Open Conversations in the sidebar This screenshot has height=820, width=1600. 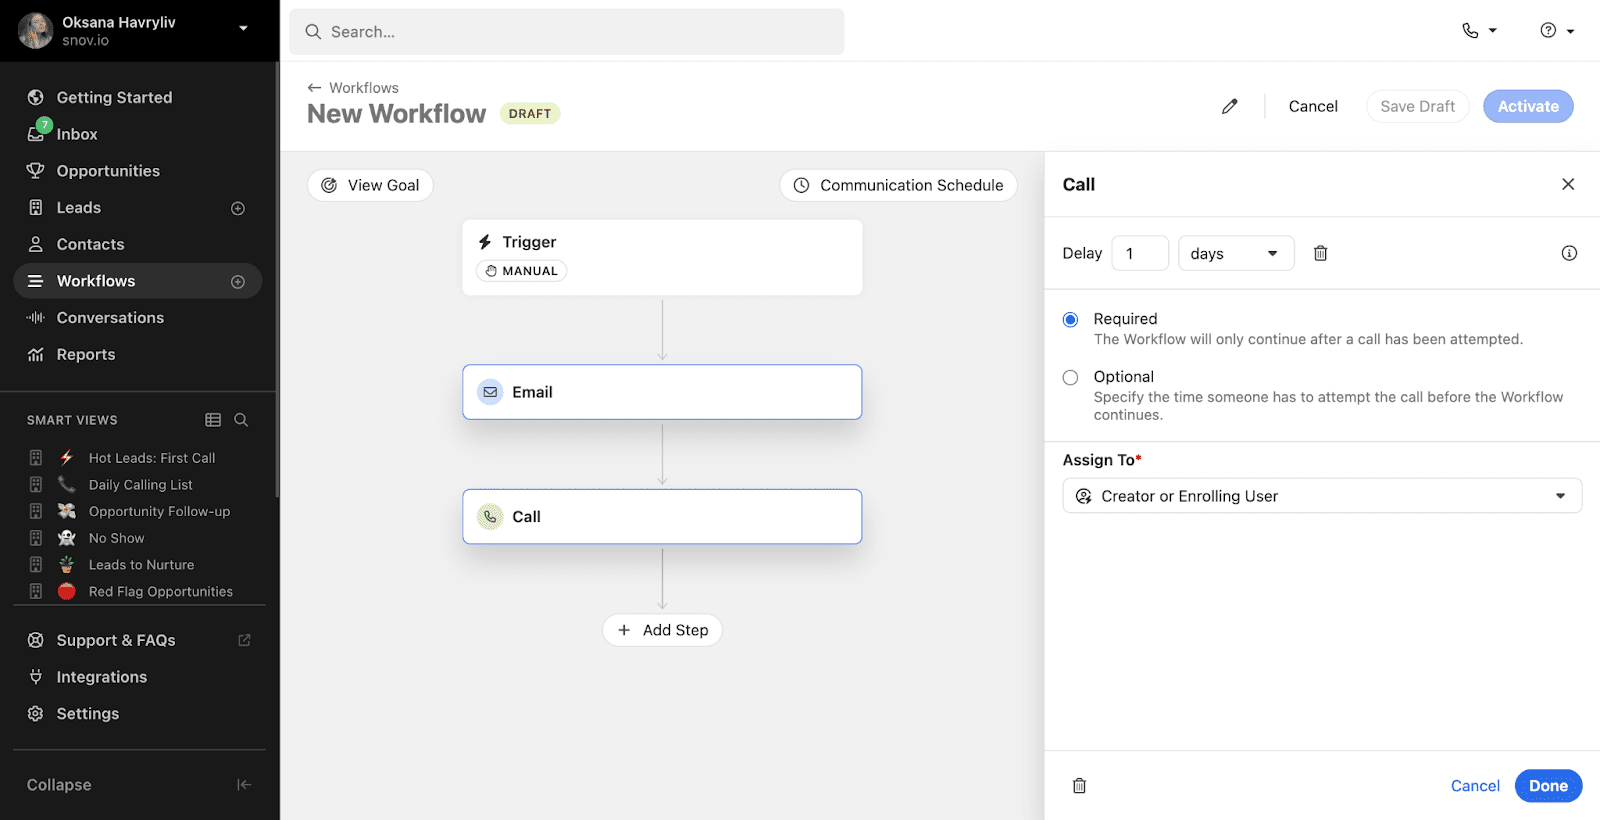110,318
